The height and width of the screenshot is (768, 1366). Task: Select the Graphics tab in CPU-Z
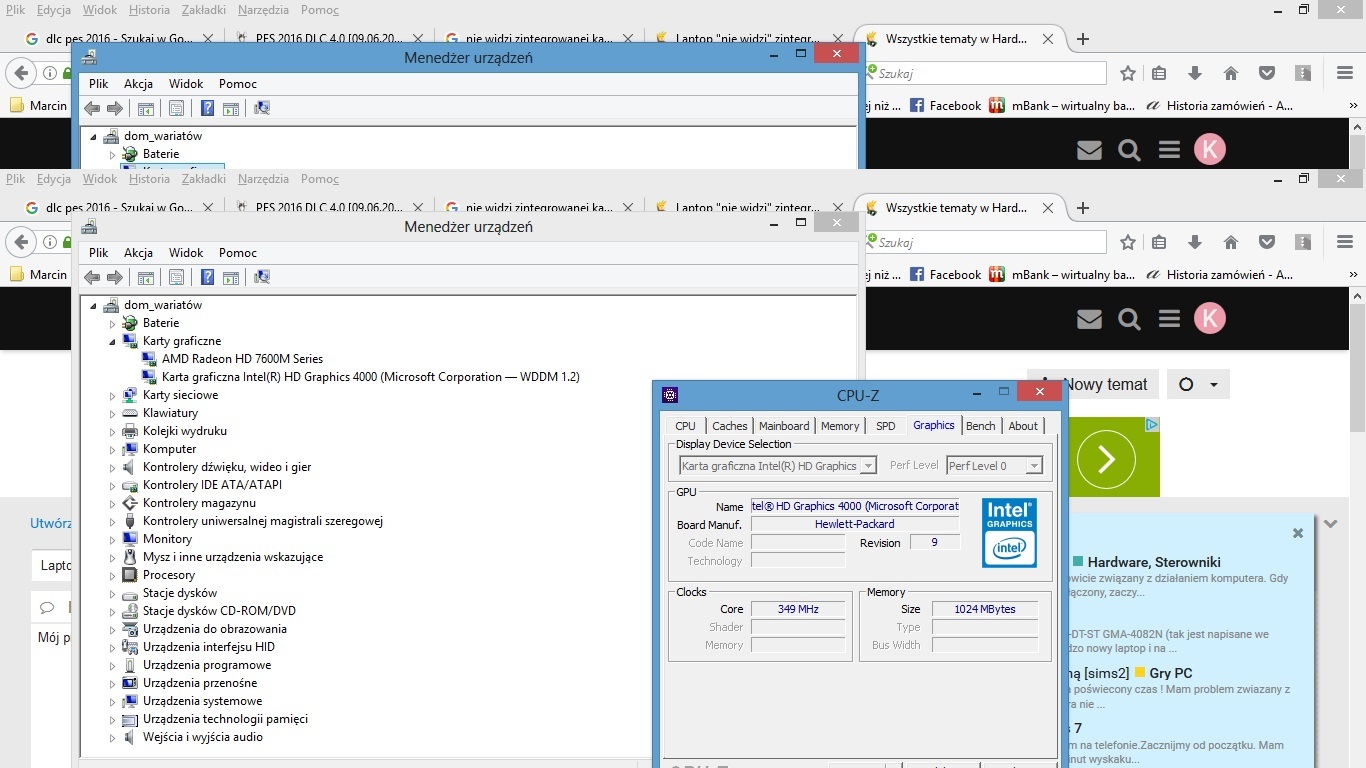point(934,425)
